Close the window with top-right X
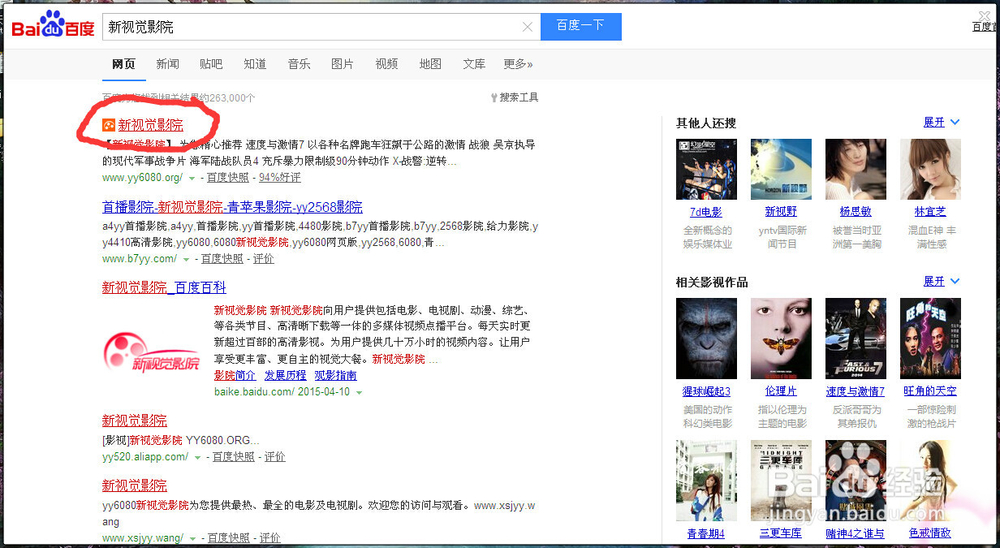 pyautogui.click(x=986, y=15)
